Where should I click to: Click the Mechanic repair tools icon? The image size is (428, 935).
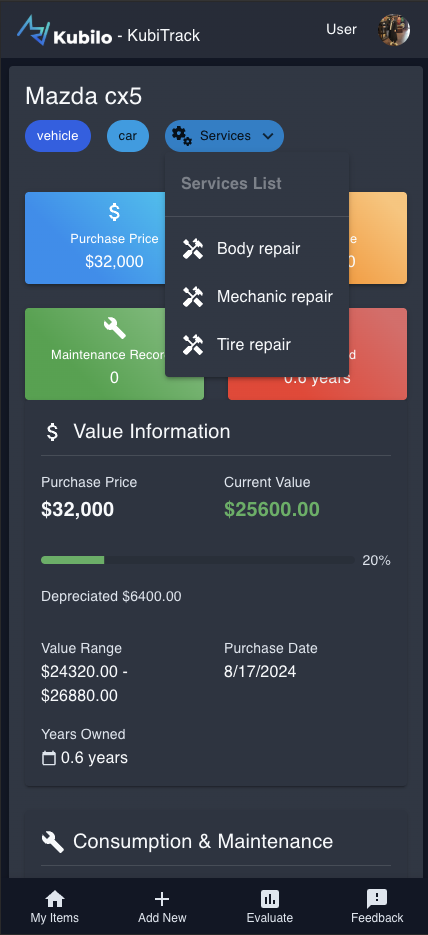click(x=193, y=296)
